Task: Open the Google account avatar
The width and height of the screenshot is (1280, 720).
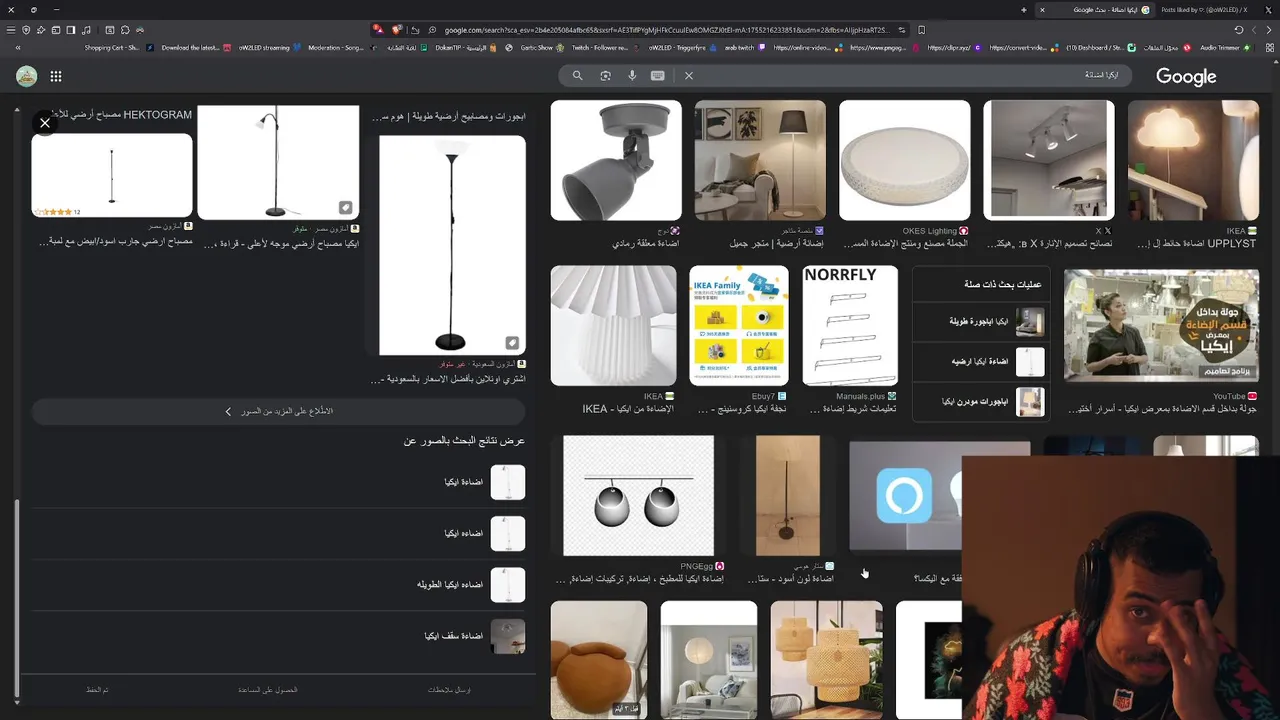Action: [27, 76]
